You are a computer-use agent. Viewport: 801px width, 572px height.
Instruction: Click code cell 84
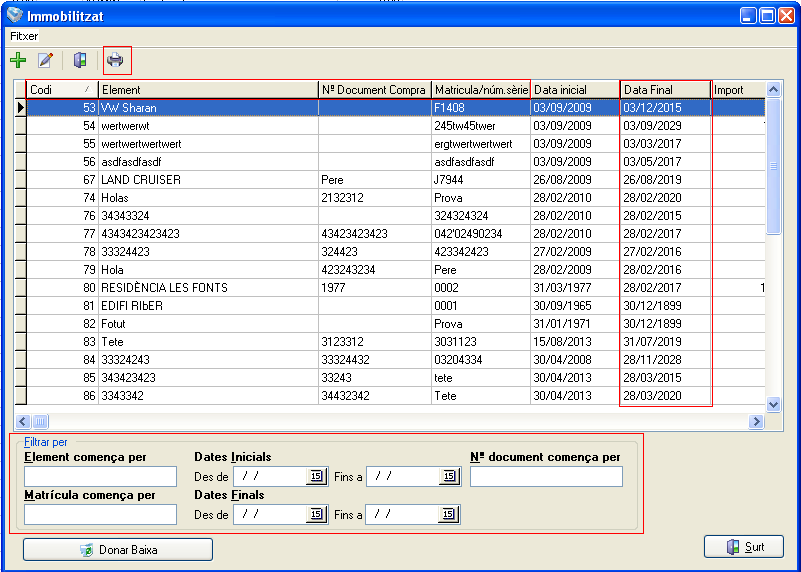point(62,360)
